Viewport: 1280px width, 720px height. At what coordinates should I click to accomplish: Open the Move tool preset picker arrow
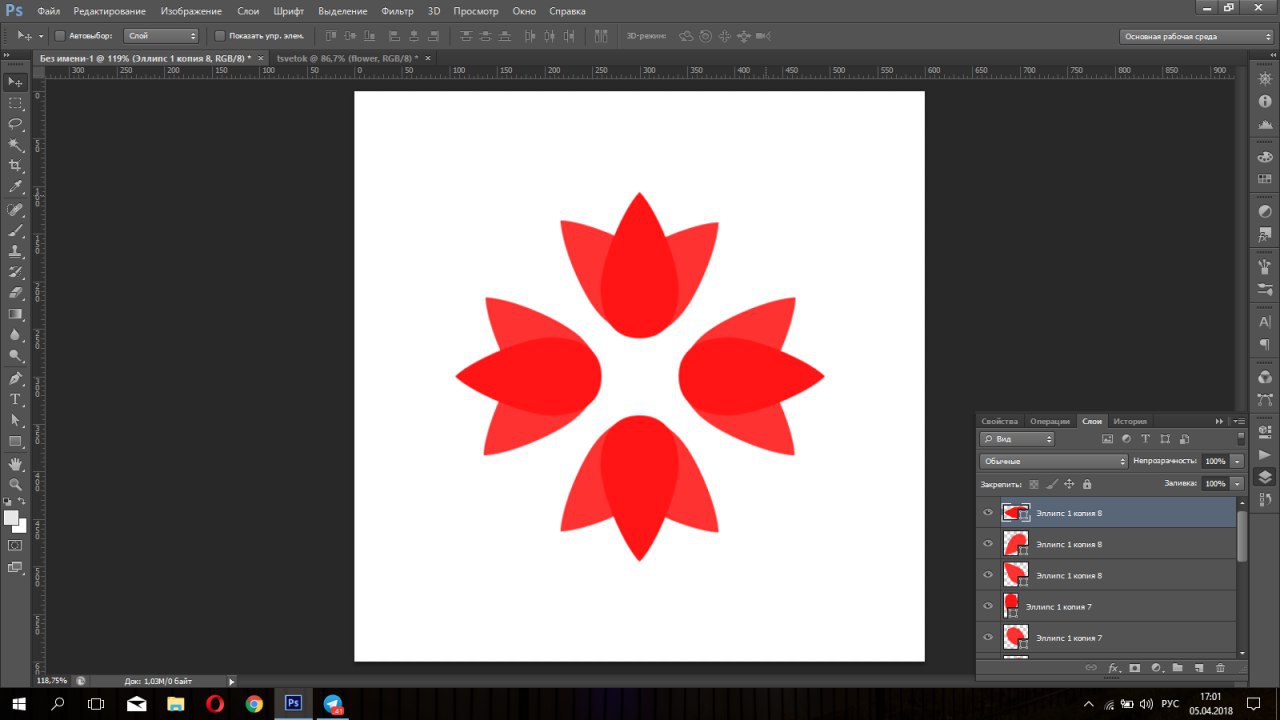point(41,36)
